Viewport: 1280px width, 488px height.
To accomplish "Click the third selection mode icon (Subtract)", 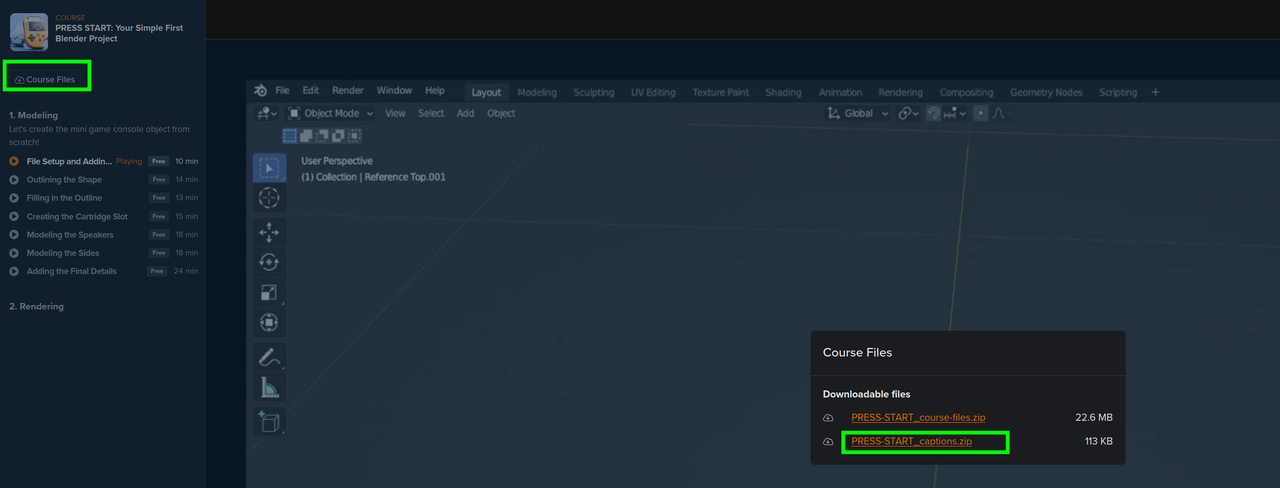I will coord(322,135).
